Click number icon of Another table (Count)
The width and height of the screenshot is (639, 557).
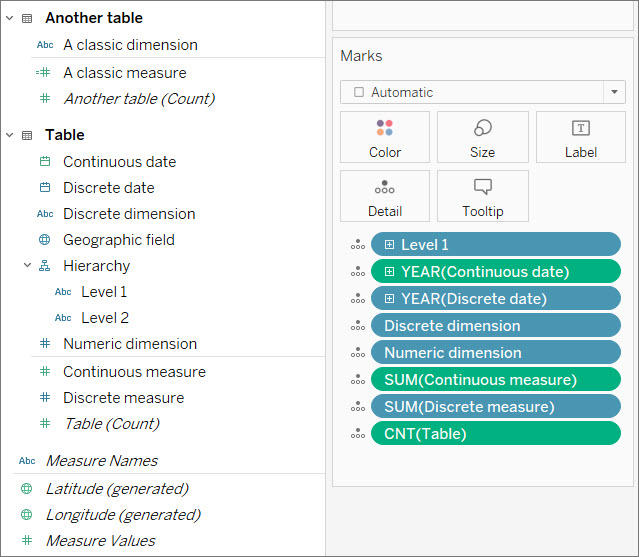point(45,98)
